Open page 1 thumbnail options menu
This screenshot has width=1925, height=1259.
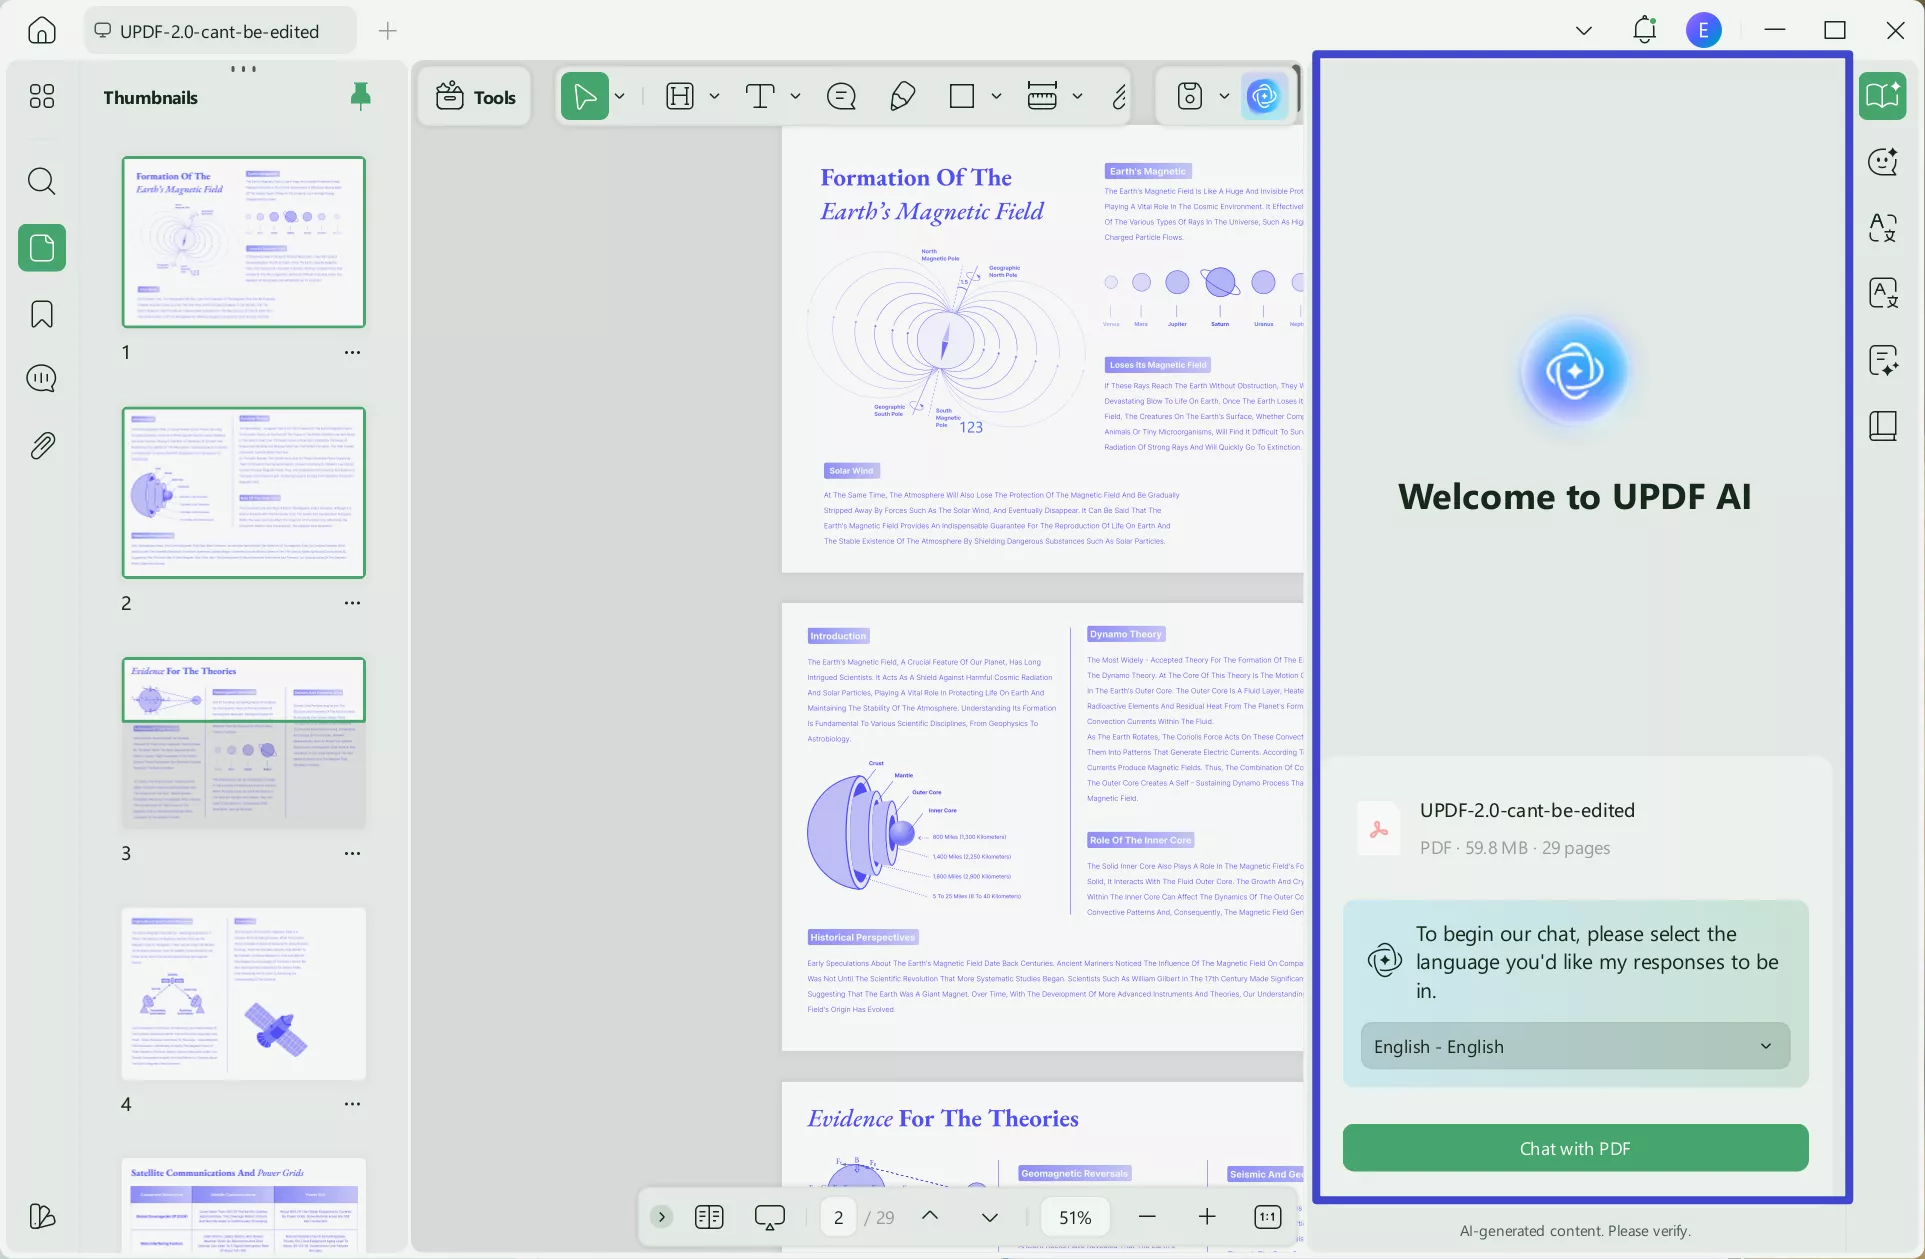pyautogui.click(x=352, y=352)
